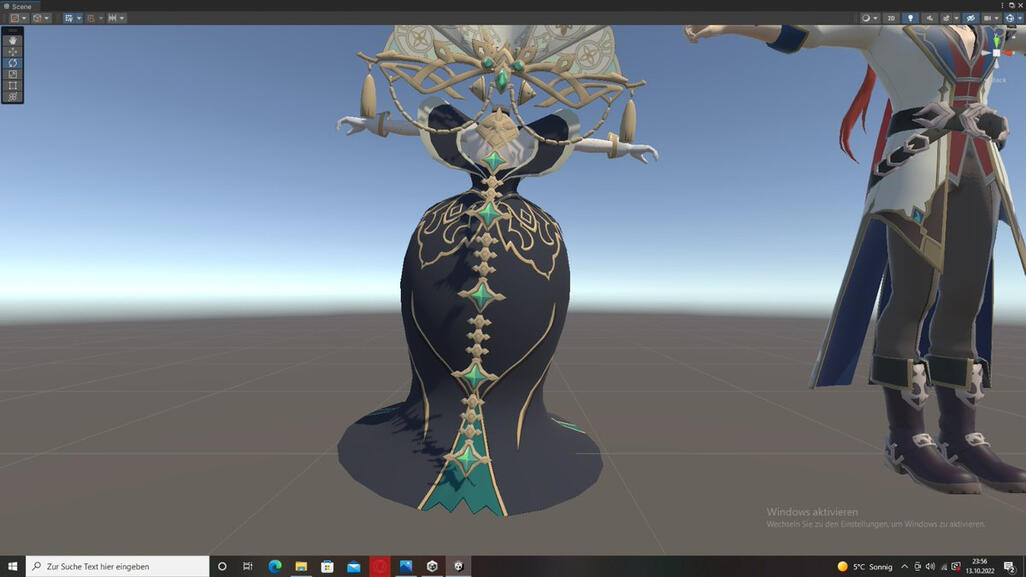Switch to the Scene tab
1026x577 pixels.
tap(18, 6)
